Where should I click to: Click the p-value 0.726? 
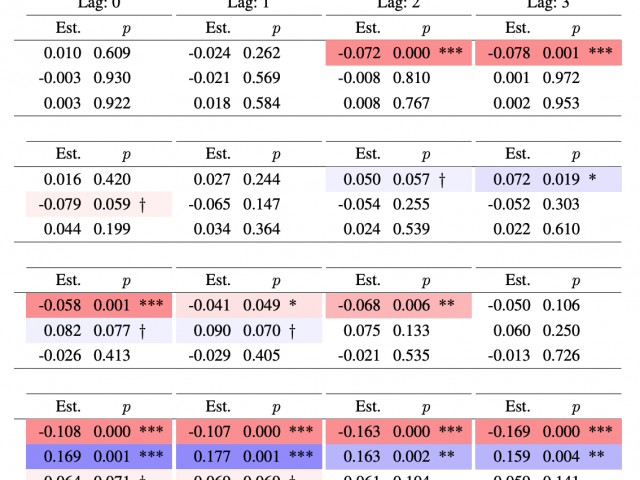(x=561, y=356)
